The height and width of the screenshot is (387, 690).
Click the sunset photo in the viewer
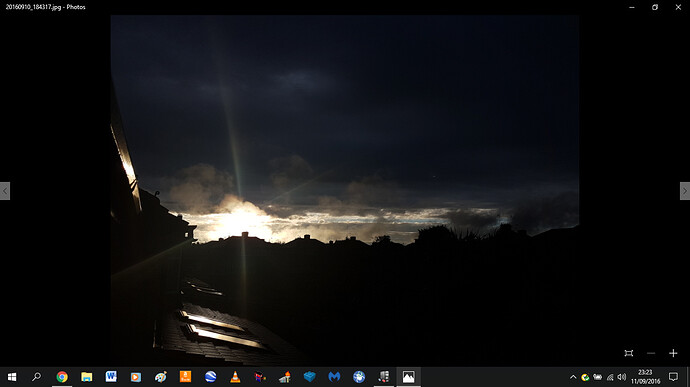[x=345, y=190]
